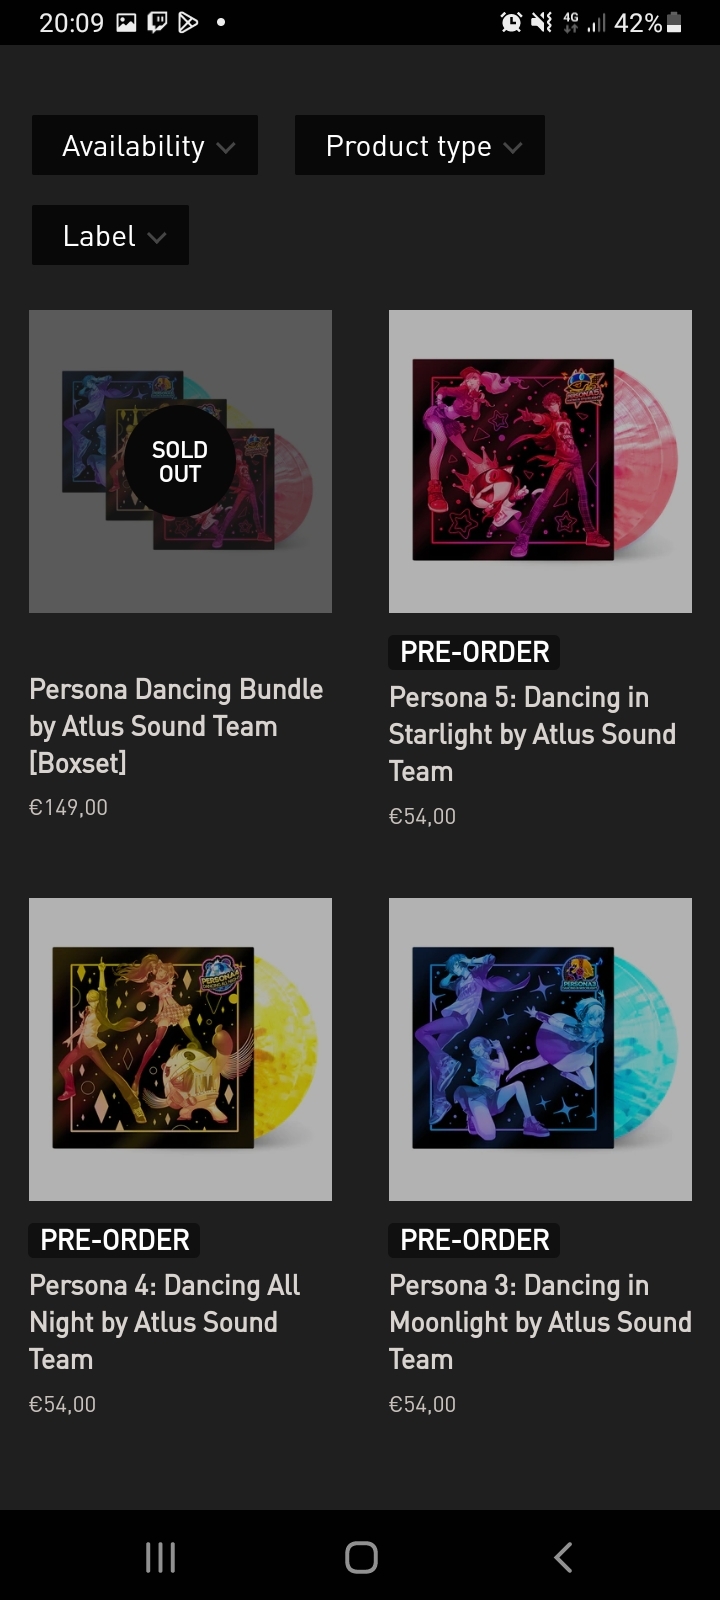This screenshot has width=720, height=1600.
Task: Tap the Android home button icon
Action: 361,1557
